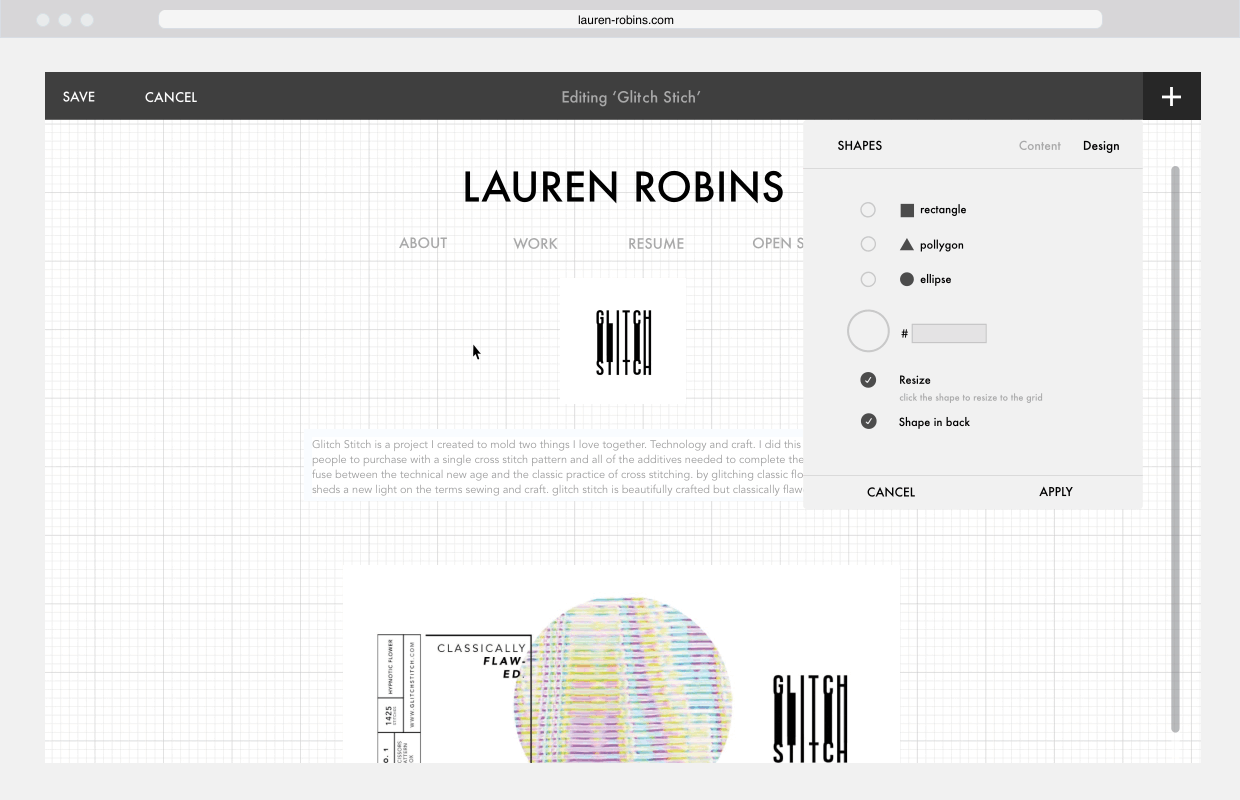This screenshot has height=800, width=1240.
Task: Click the dark rectangle shape icon
Action: 907,210
